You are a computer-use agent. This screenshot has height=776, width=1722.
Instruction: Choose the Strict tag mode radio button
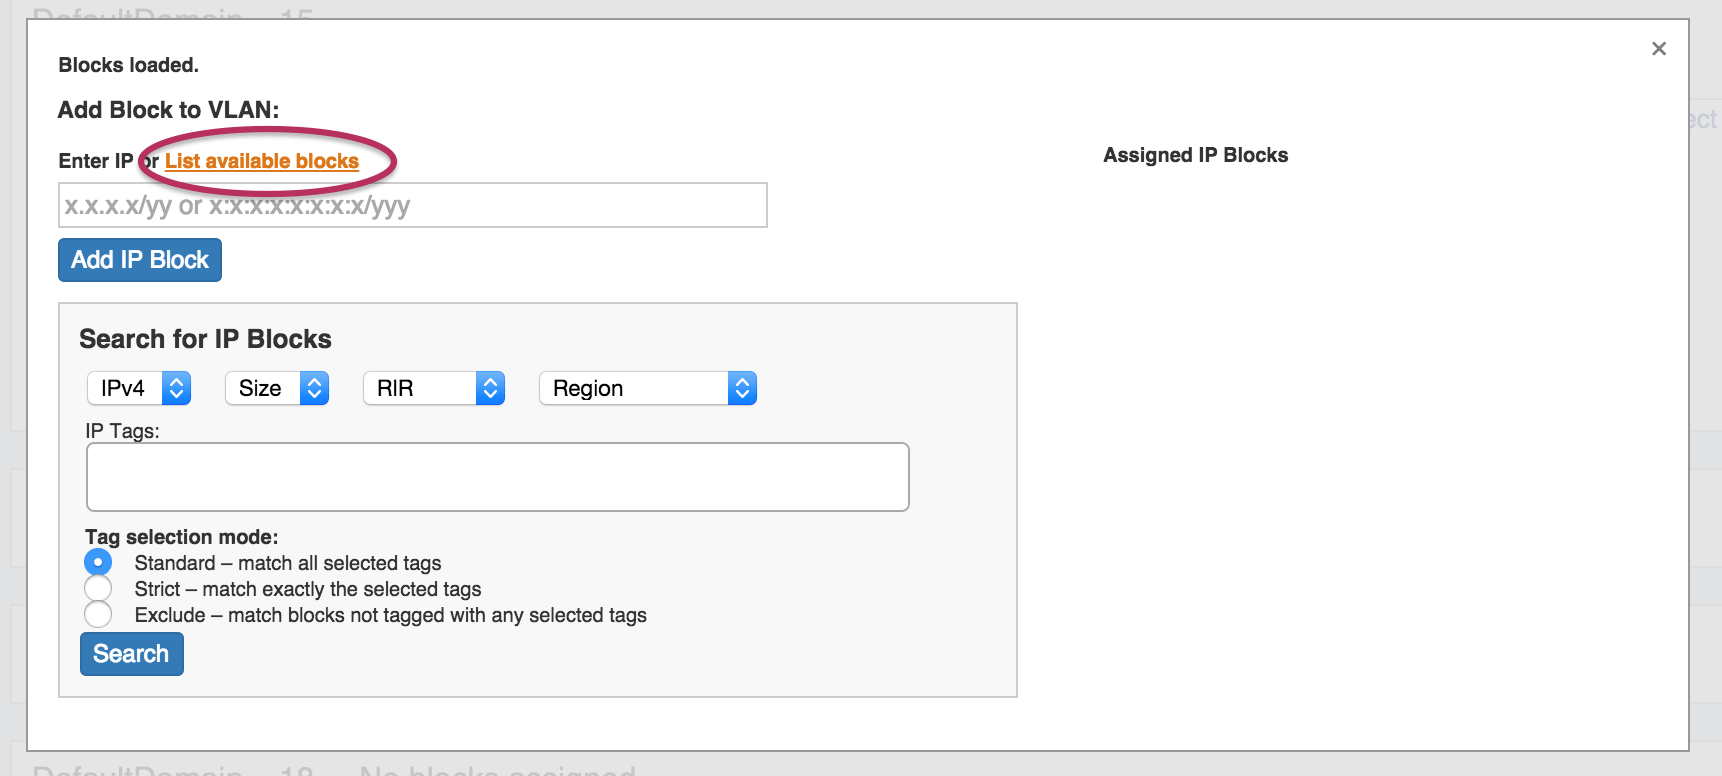98,588
